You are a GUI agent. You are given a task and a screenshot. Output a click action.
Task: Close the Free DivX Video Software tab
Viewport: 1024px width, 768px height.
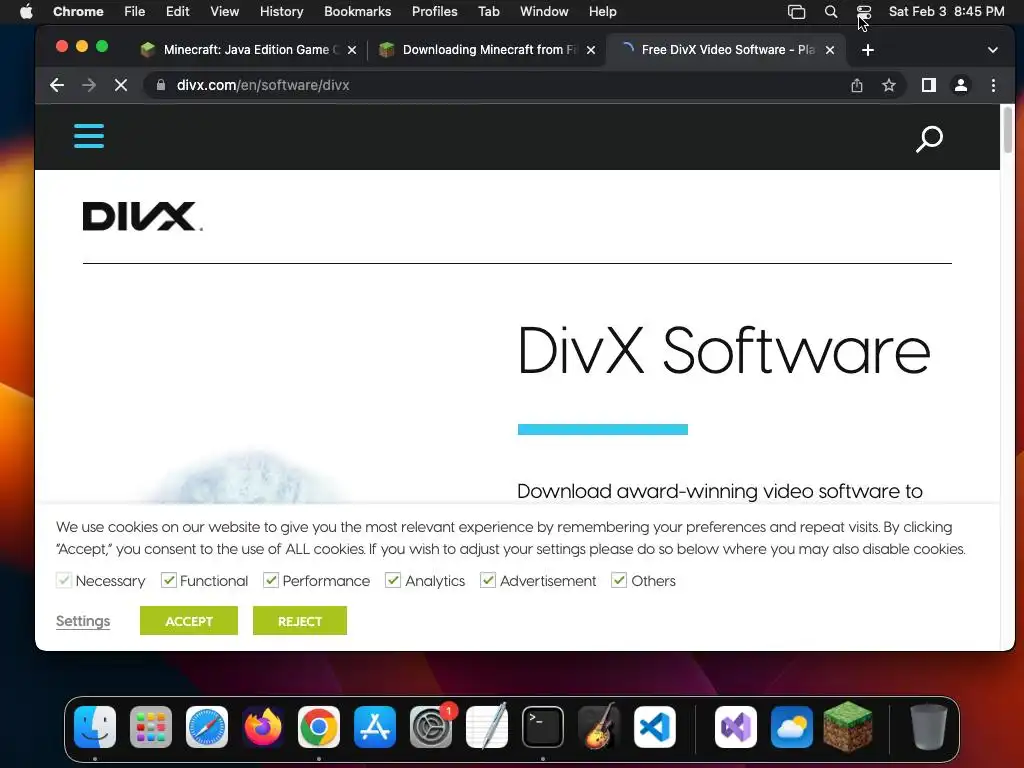[830, 50]
